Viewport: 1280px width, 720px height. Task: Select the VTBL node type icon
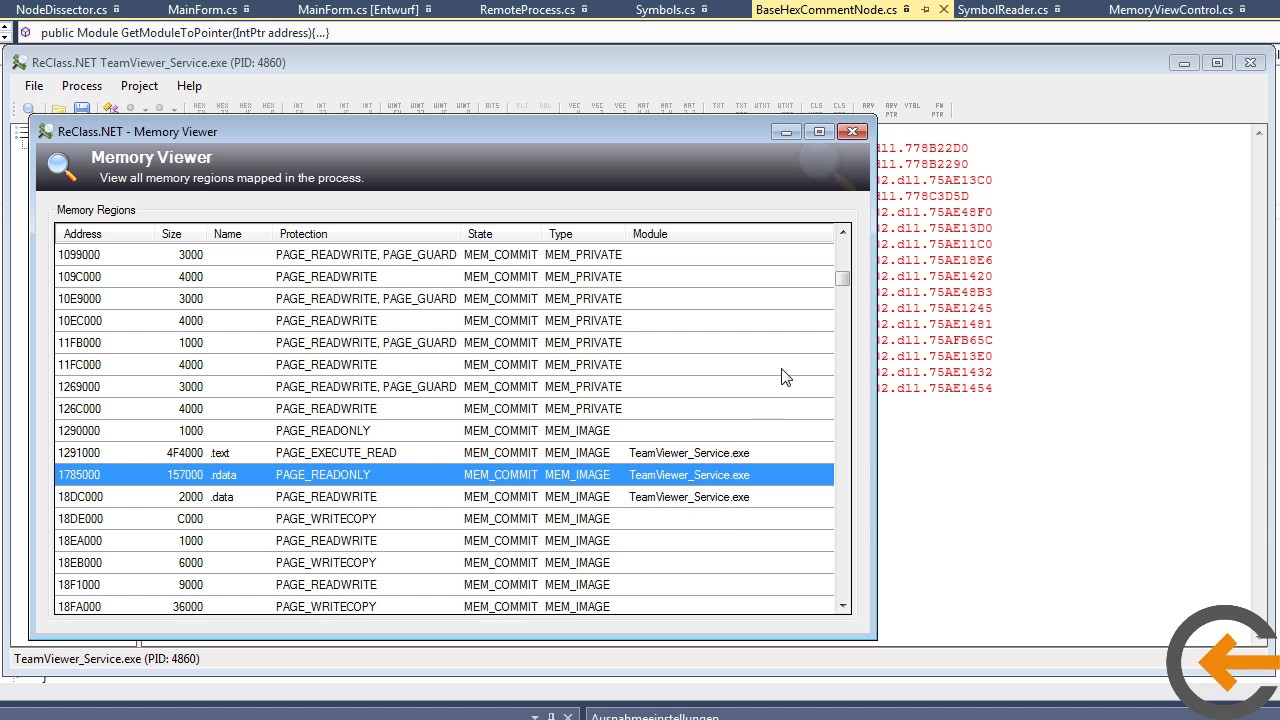click(x=912, y=108)
